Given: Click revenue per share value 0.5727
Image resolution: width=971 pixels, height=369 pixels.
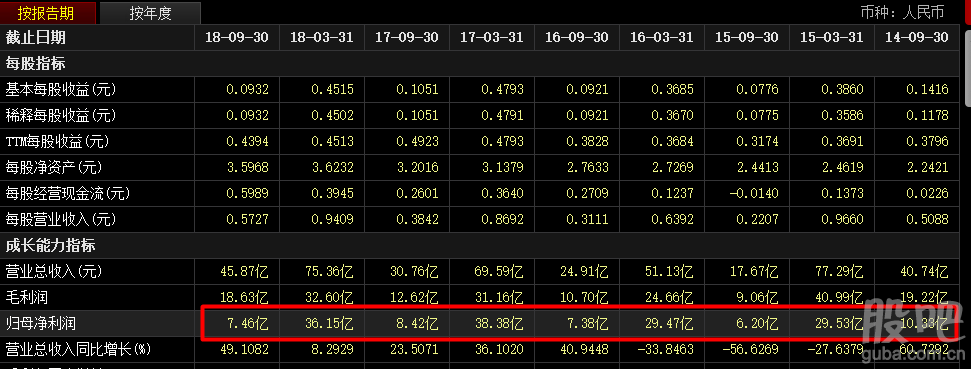Looking at the screenshot, I should (x=247, y=220).
